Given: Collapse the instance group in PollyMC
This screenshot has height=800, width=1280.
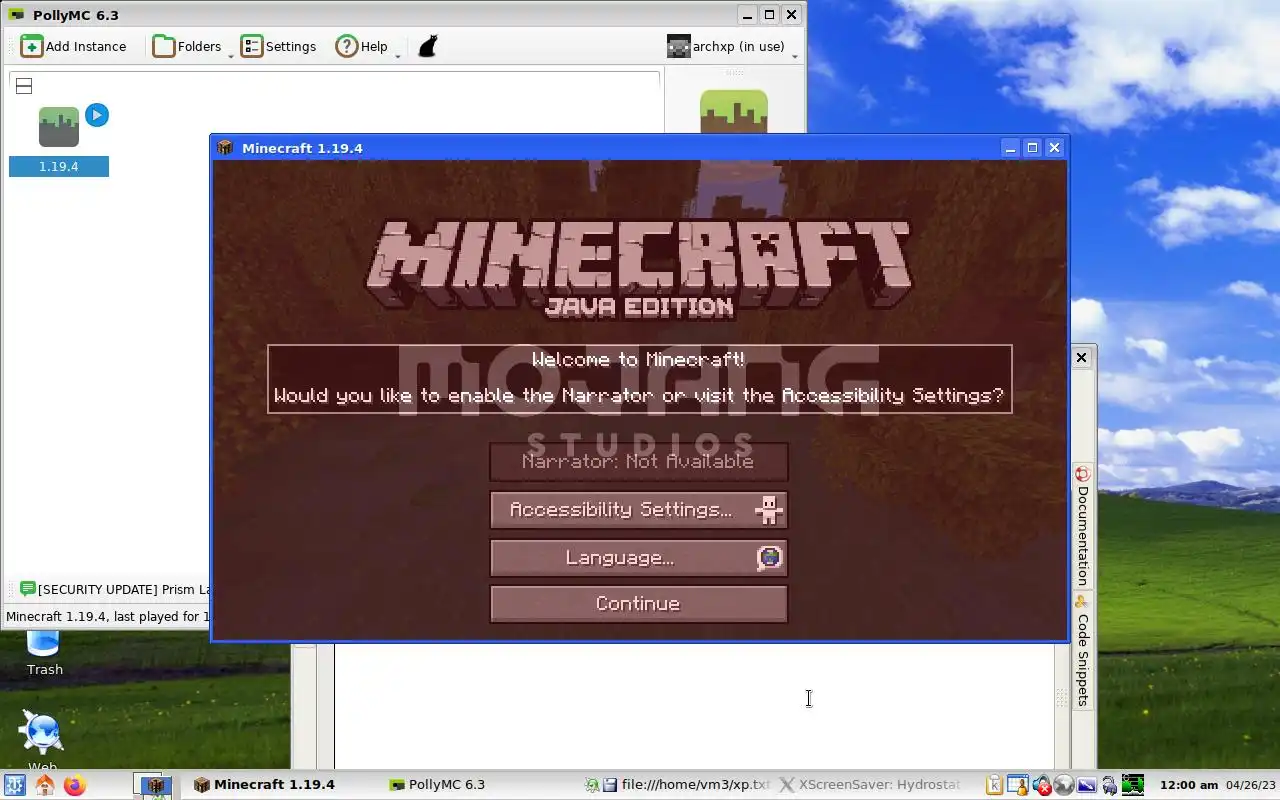Looking at the screenshot, I should click(x=24, y=86).
